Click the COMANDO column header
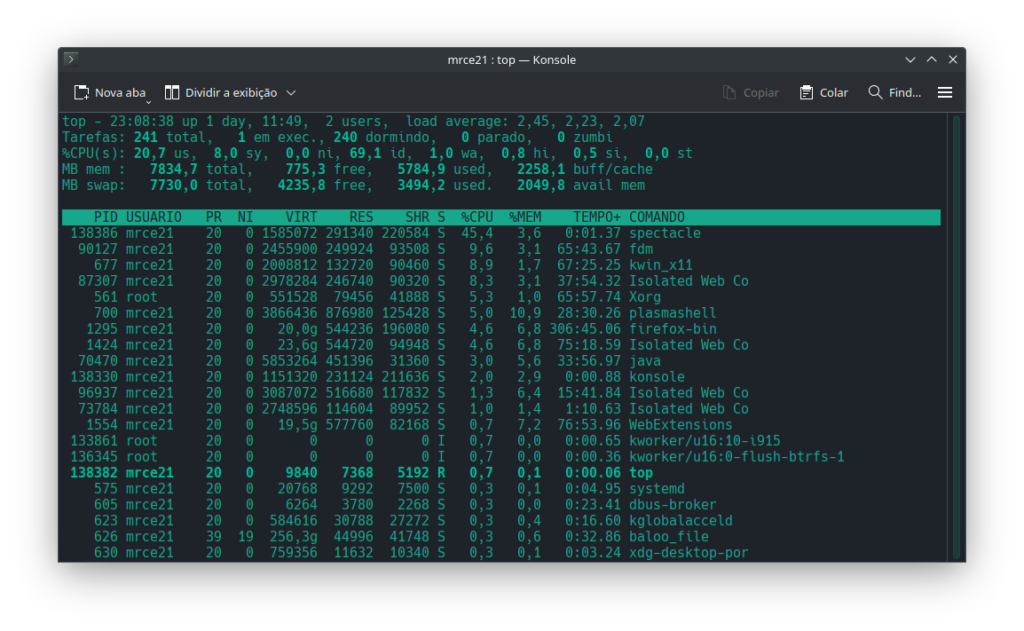 pos(657,217)
